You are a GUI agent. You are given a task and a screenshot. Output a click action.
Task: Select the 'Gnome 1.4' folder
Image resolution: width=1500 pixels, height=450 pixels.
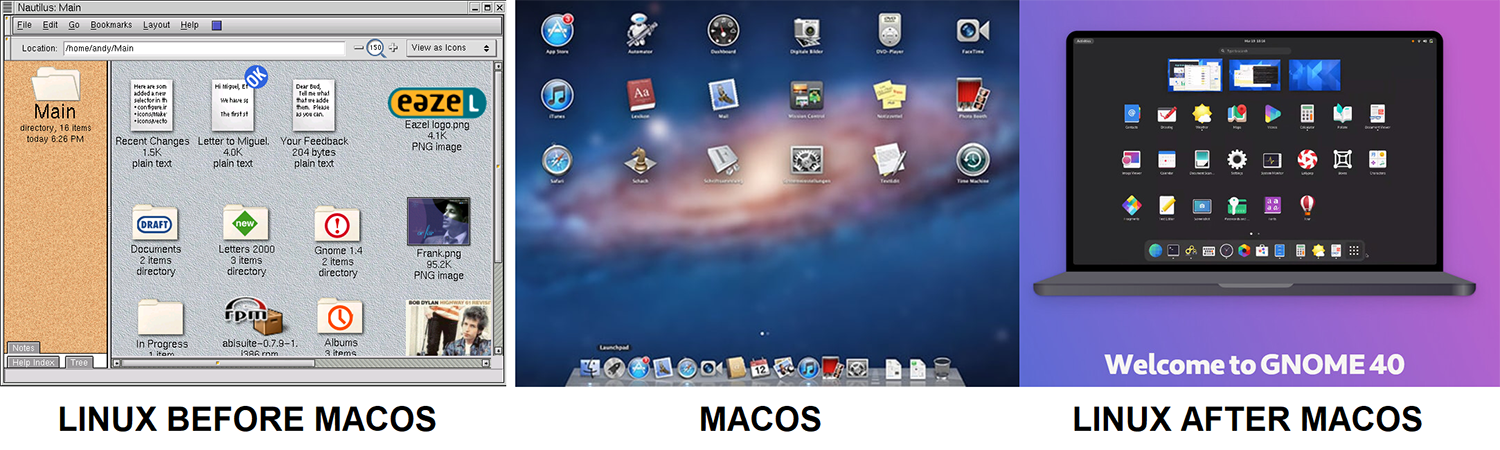(337, 224)
